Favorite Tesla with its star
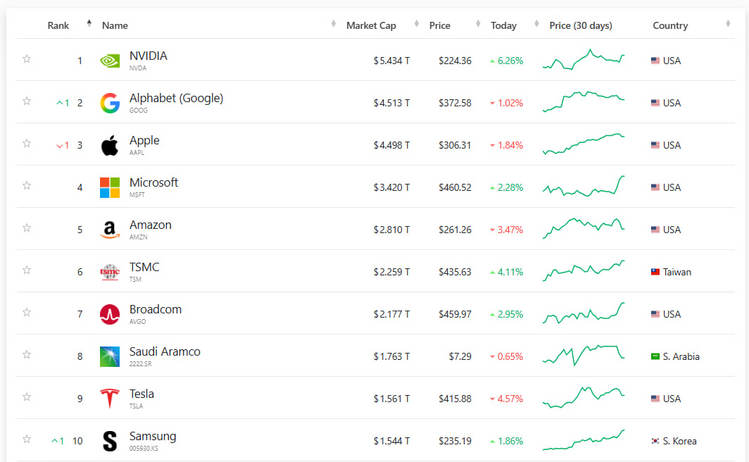This screenshot has height=462, width=749. click(27, 397)
